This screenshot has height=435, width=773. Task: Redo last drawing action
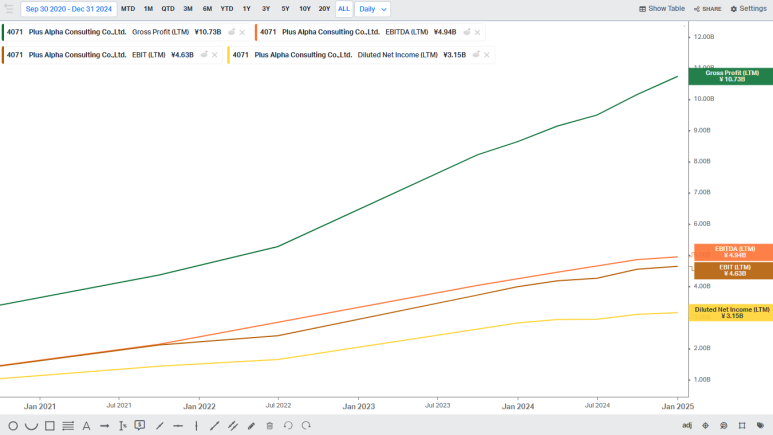306,425
